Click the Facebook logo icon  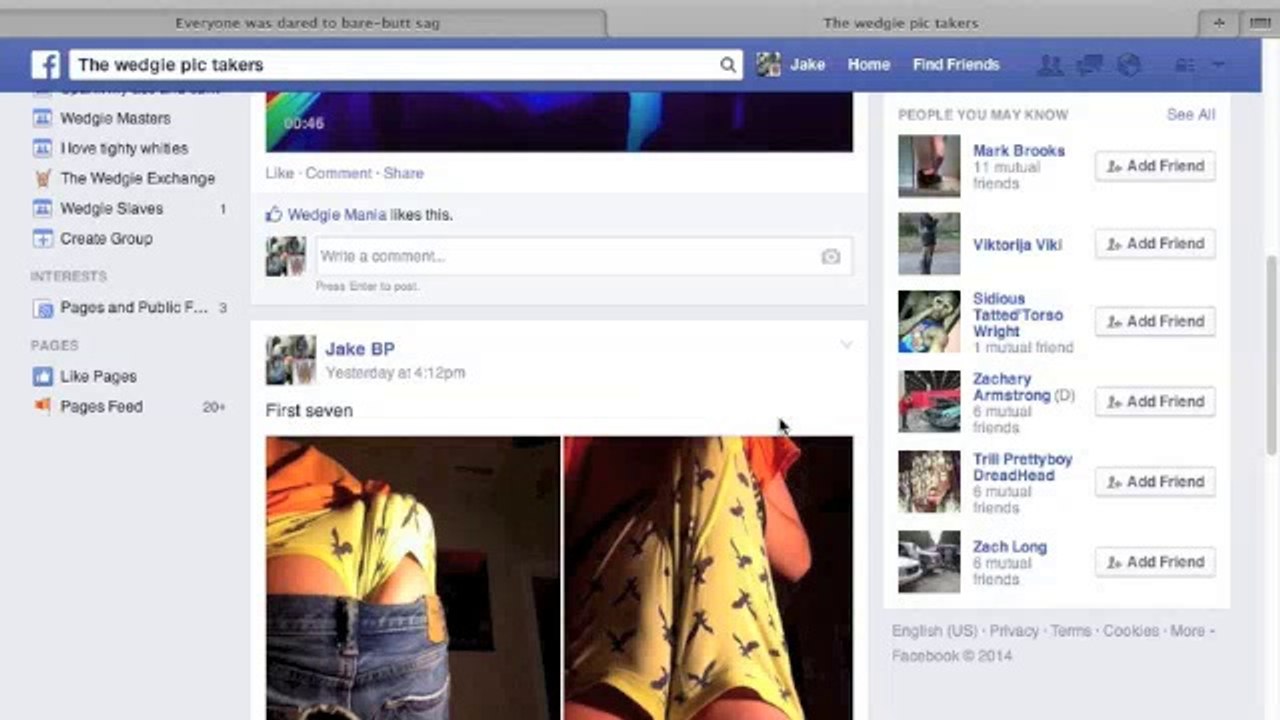pyautogui.click(x=46, y=65)
